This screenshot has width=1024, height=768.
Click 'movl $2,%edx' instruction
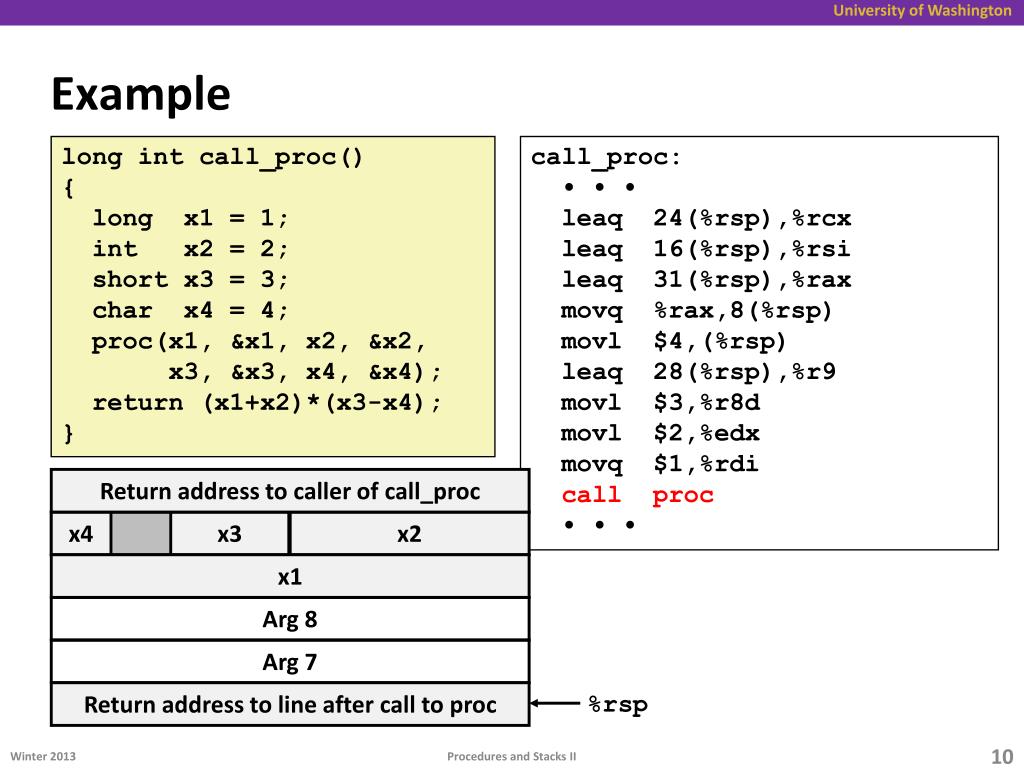660,433
